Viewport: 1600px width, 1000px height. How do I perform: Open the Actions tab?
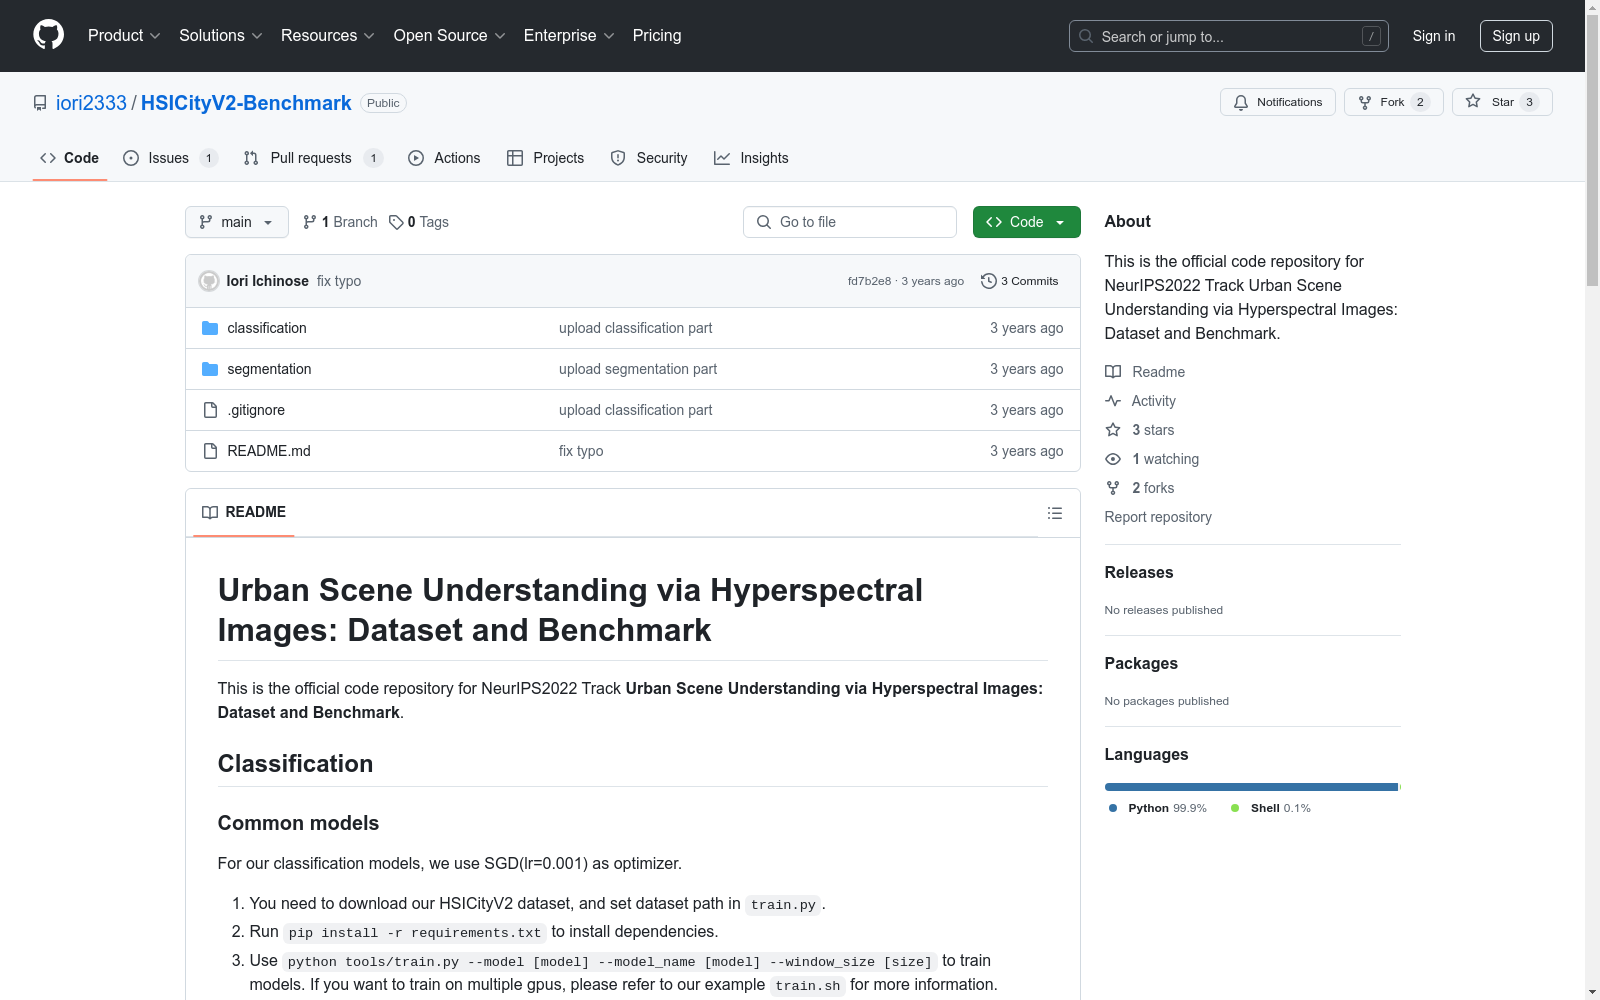point(444,158)
